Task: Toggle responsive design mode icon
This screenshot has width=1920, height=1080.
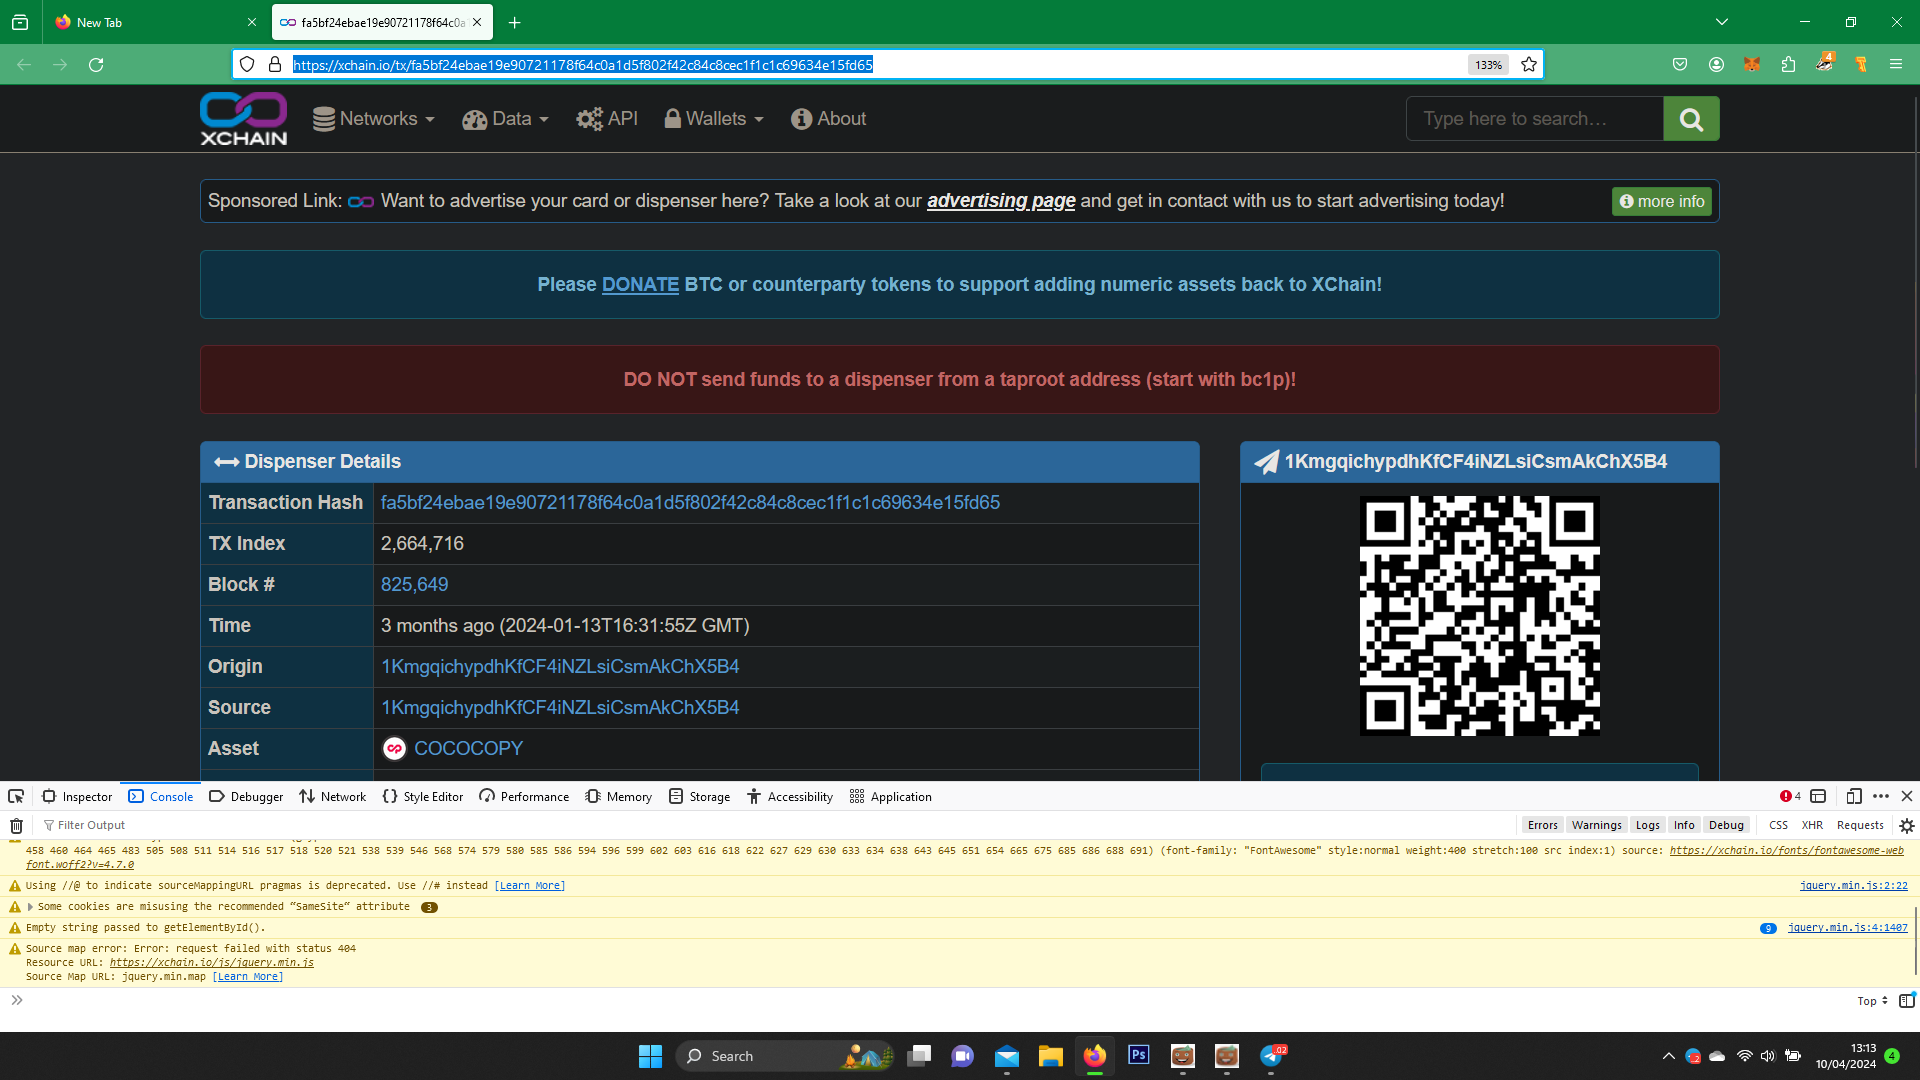Action: [1854, 796]
